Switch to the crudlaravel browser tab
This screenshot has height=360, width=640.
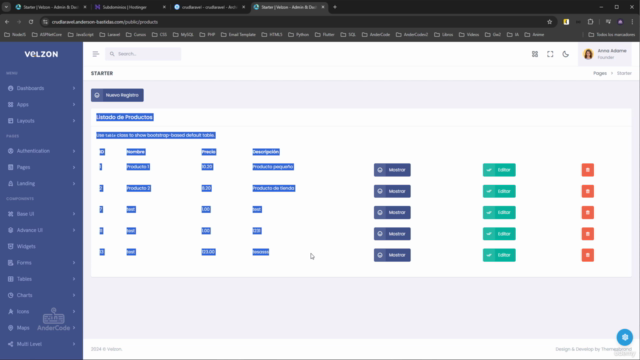[209, 7]
